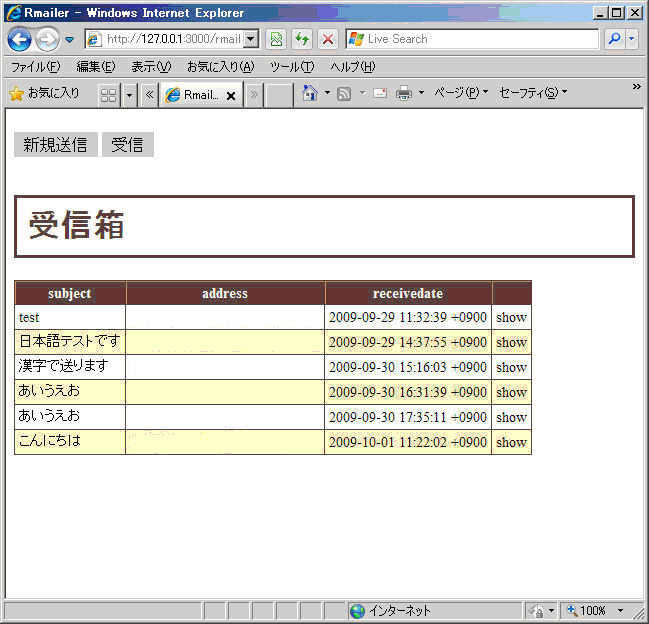The image size is (649, 624).
Task: Open the ページ(P) toolbar menu
Action: [461, 93]
